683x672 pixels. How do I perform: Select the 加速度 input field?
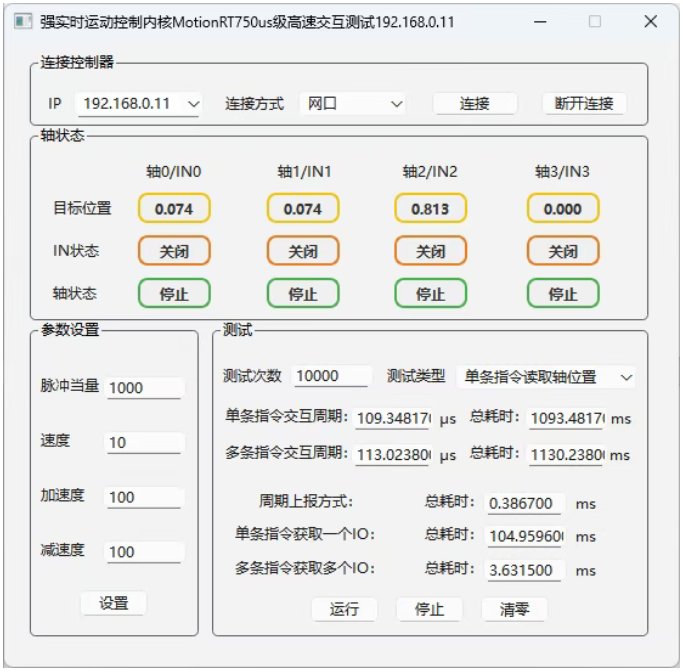[144, 497]
